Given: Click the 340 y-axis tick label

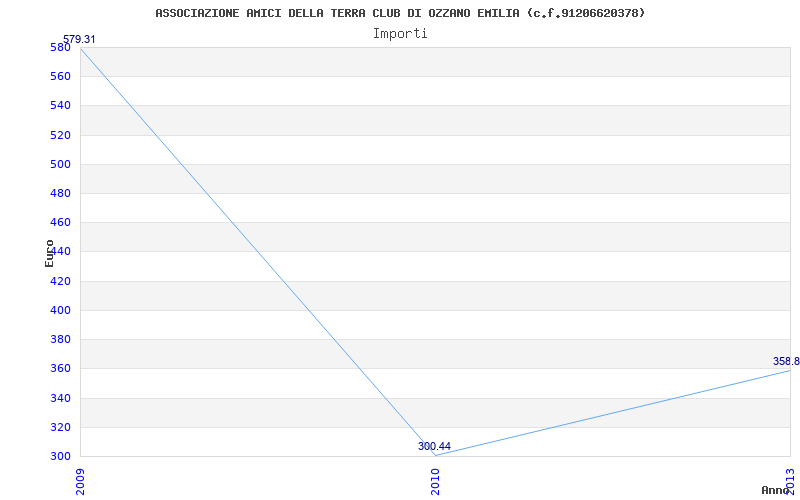Looking at the screenshot, I should coord(61,398).
